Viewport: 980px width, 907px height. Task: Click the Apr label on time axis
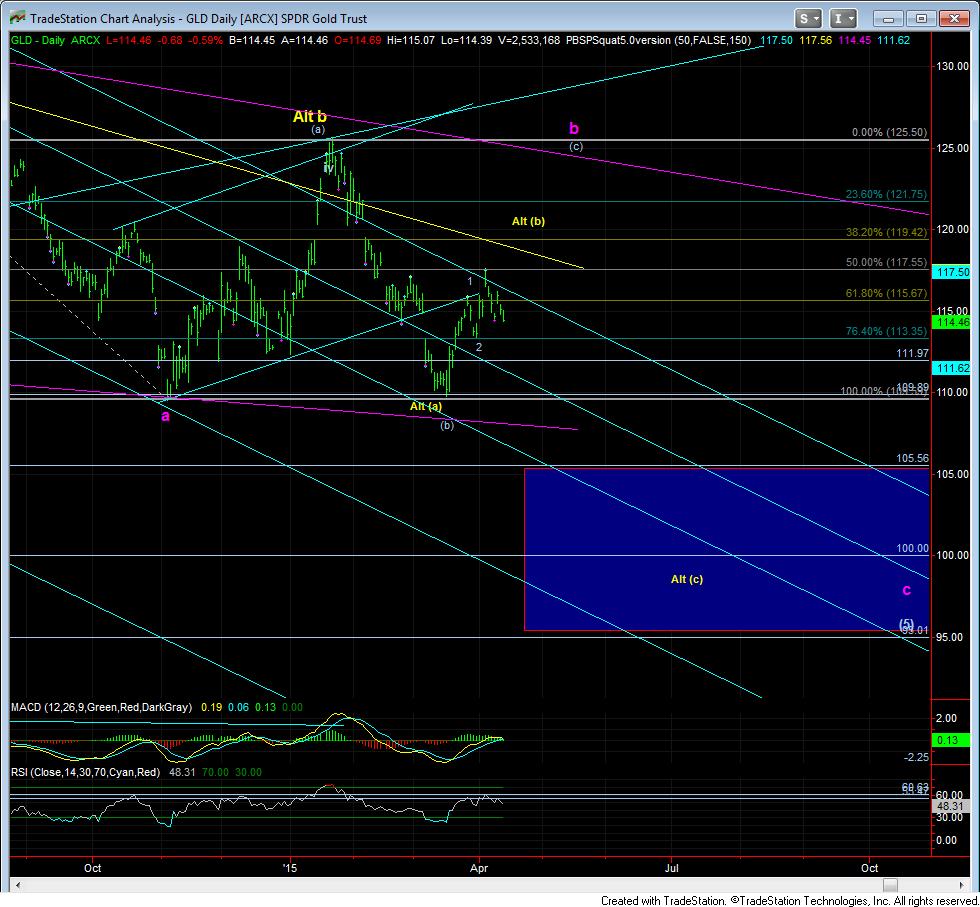(x=480, y=868)
